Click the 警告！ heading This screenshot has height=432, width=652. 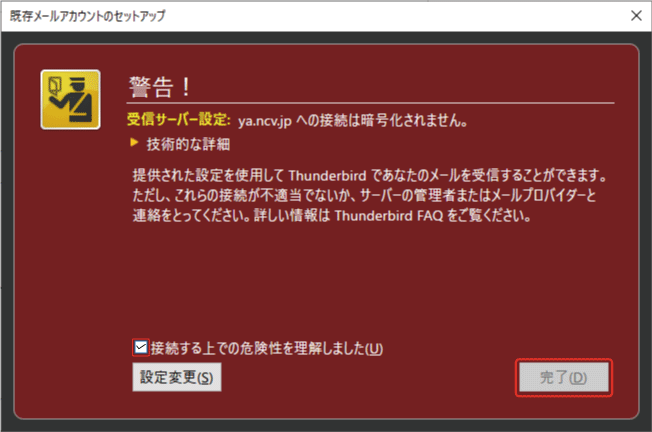tap(160, 87)
